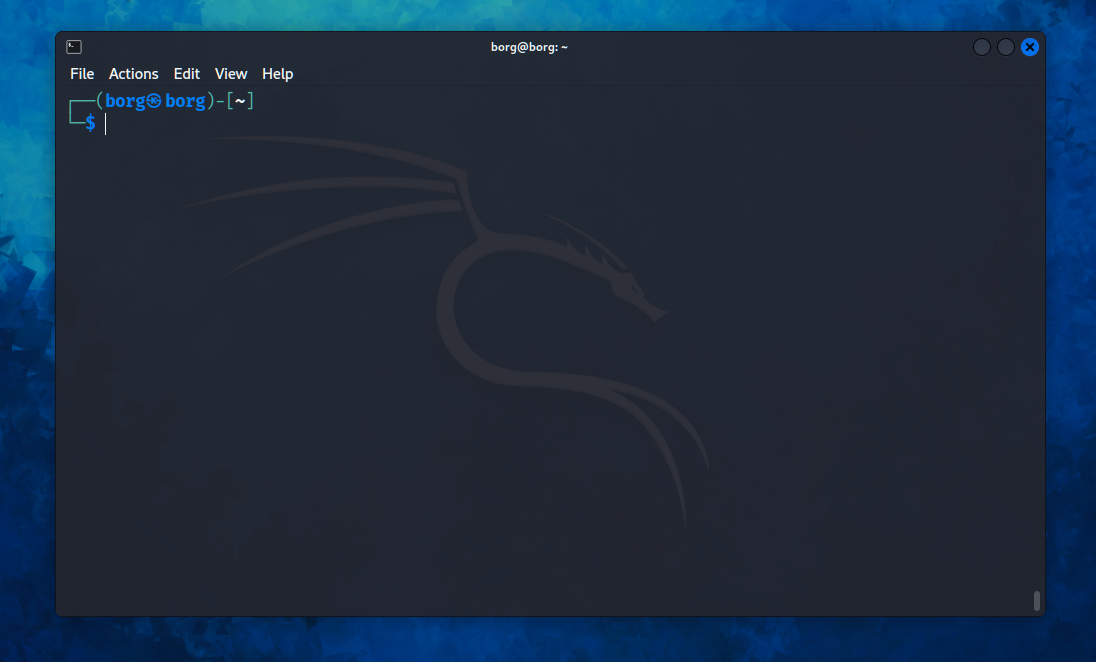Image resolution: width=1096 pixels, height=662 pixels.
Task: Open the Actions menu
Action: click(x=134, y=73)
